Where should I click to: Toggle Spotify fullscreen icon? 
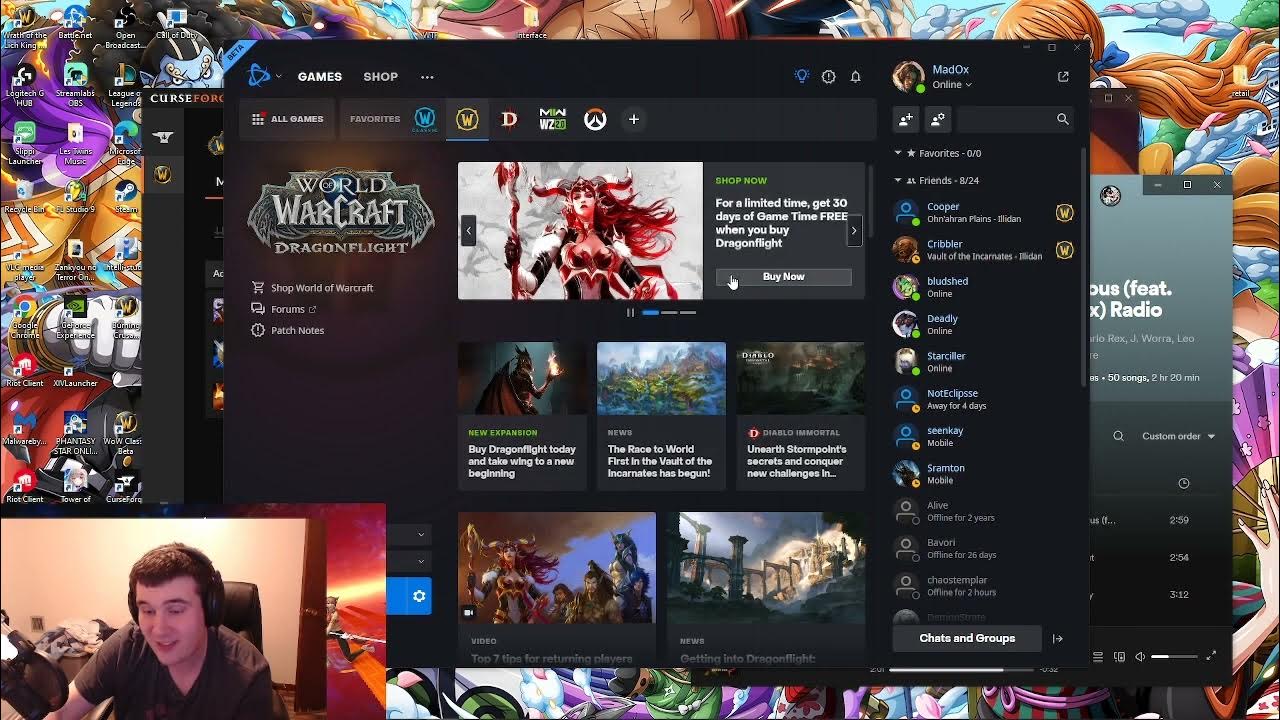coord(1211,656)
